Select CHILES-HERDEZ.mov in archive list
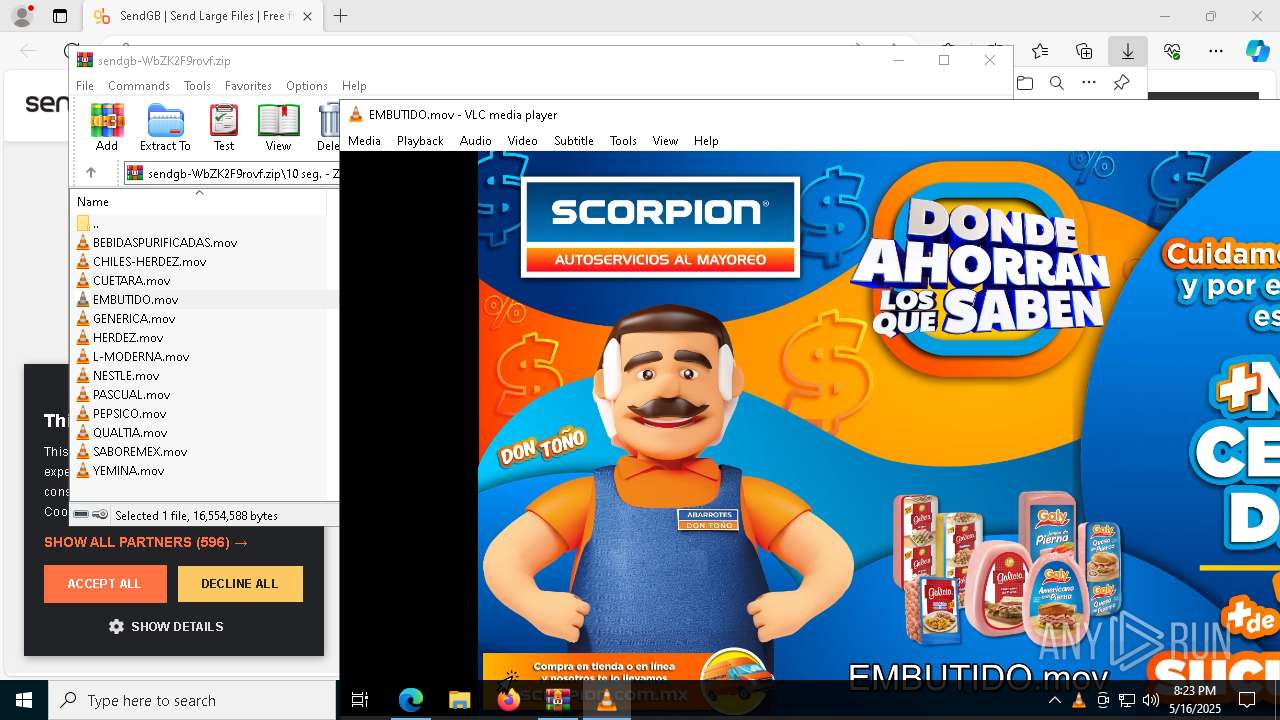 pos(149,262)
